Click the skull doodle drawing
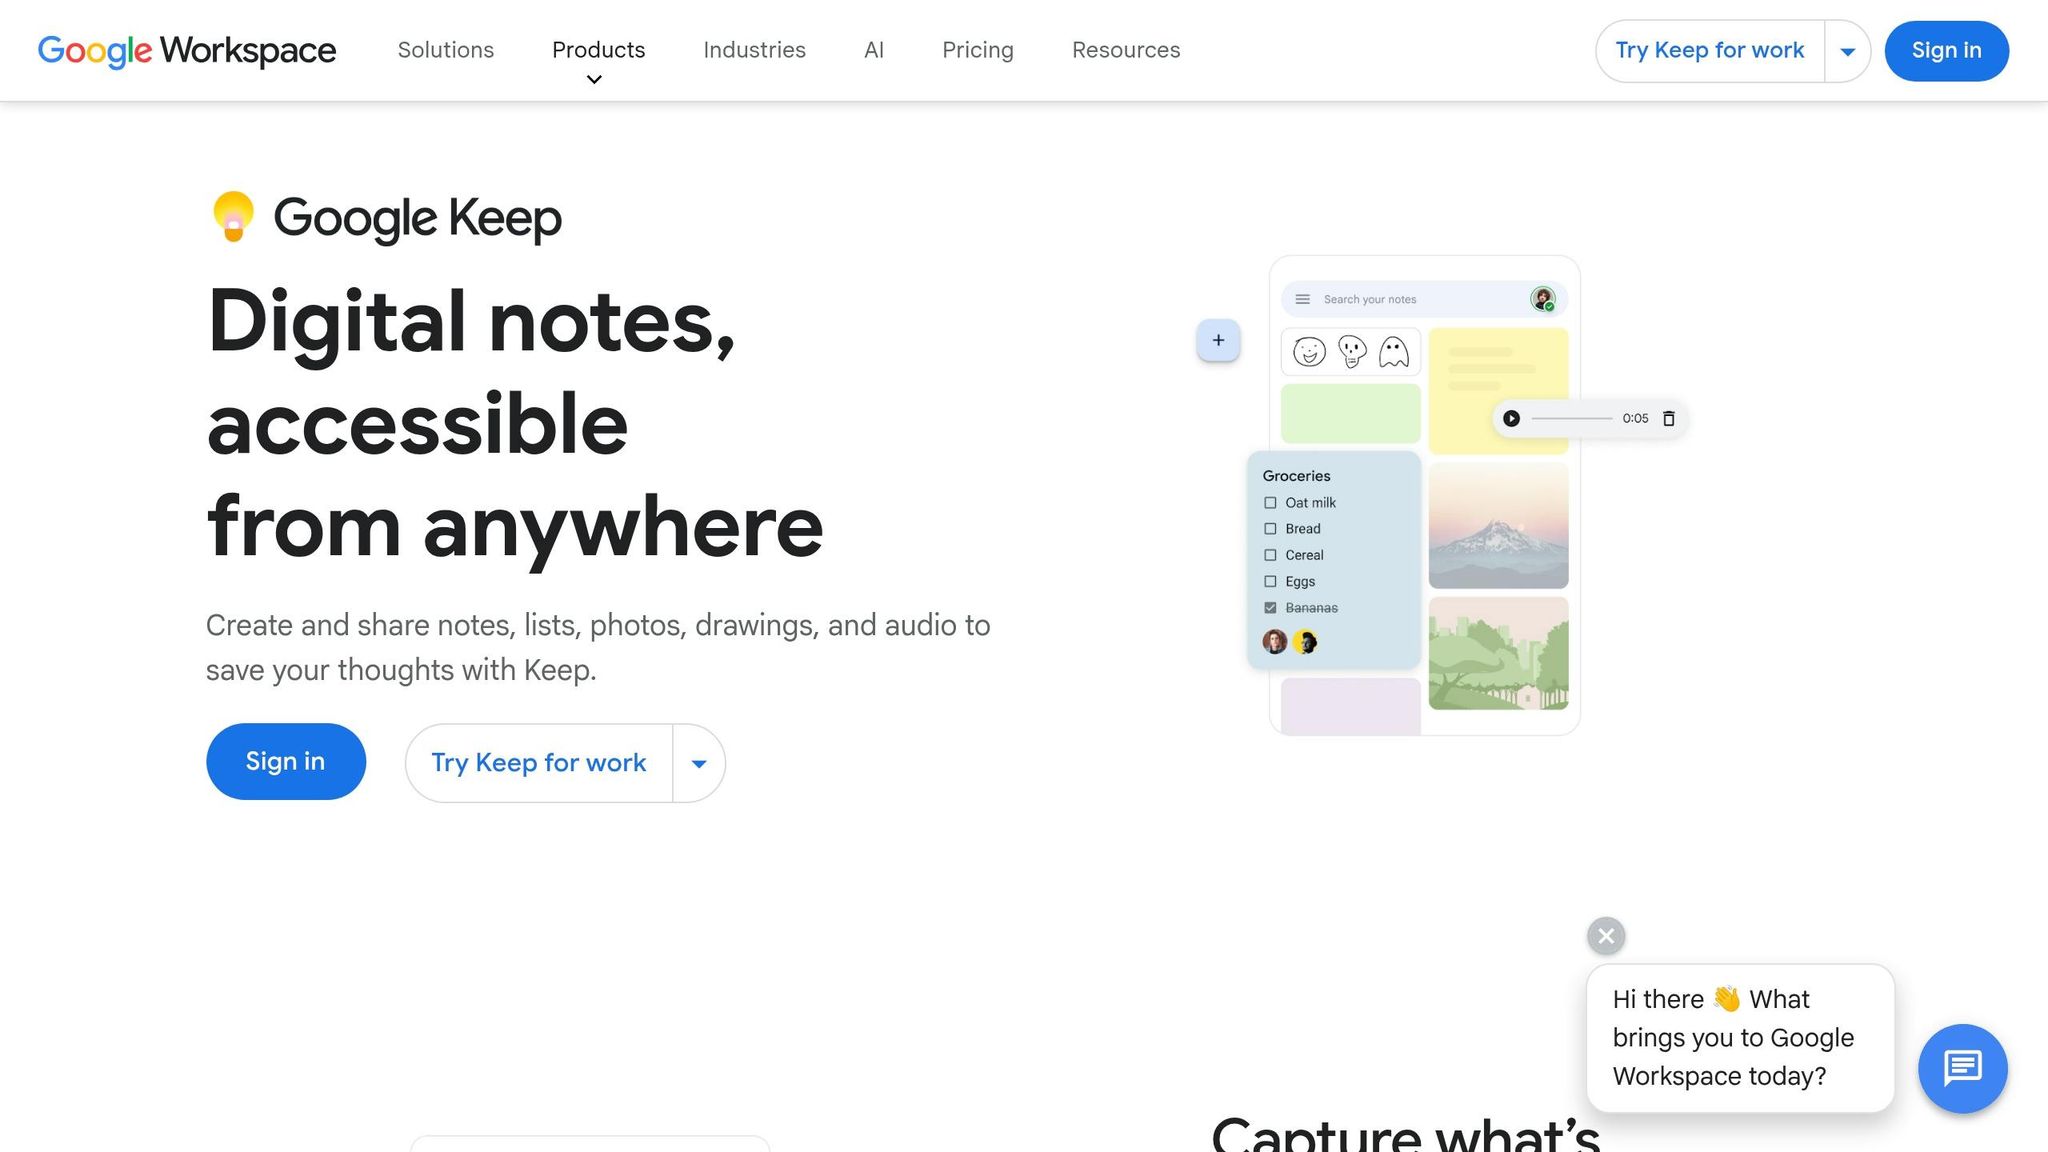This screenshot has height=1152, width=2048. [x=1352, y=351]
